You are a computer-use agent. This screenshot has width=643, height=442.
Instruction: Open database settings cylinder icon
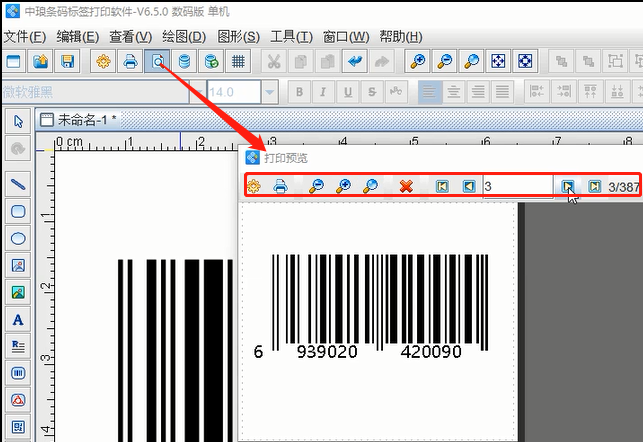click(185, 62)
